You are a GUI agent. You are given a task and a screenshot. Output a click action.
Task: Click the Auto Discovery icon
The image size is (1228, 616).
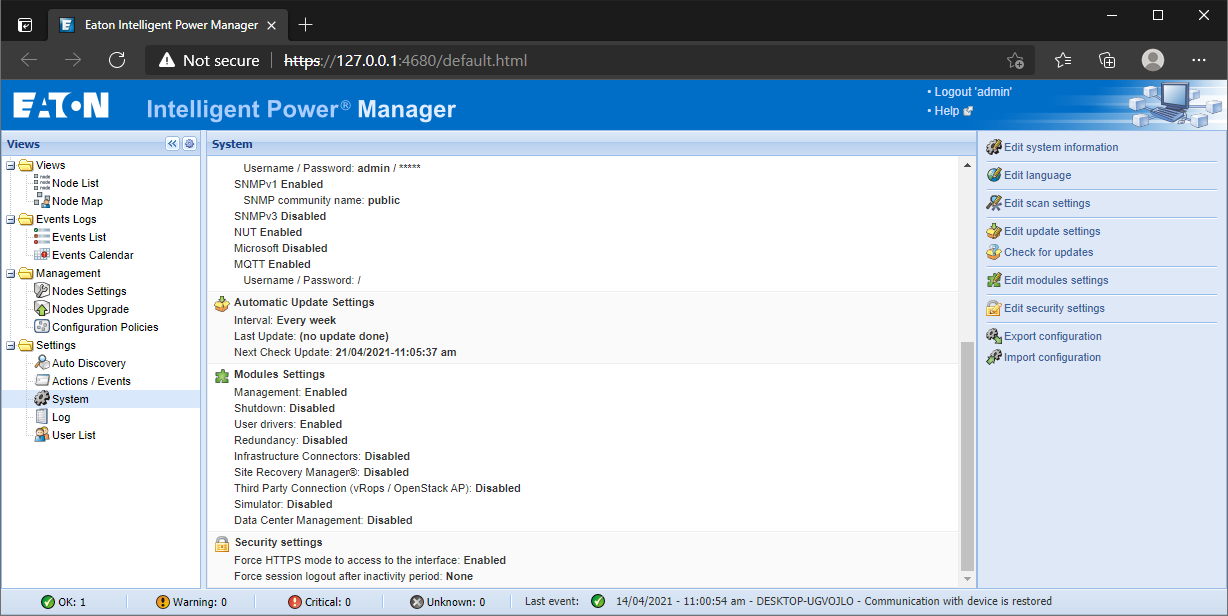pos(42,363)
